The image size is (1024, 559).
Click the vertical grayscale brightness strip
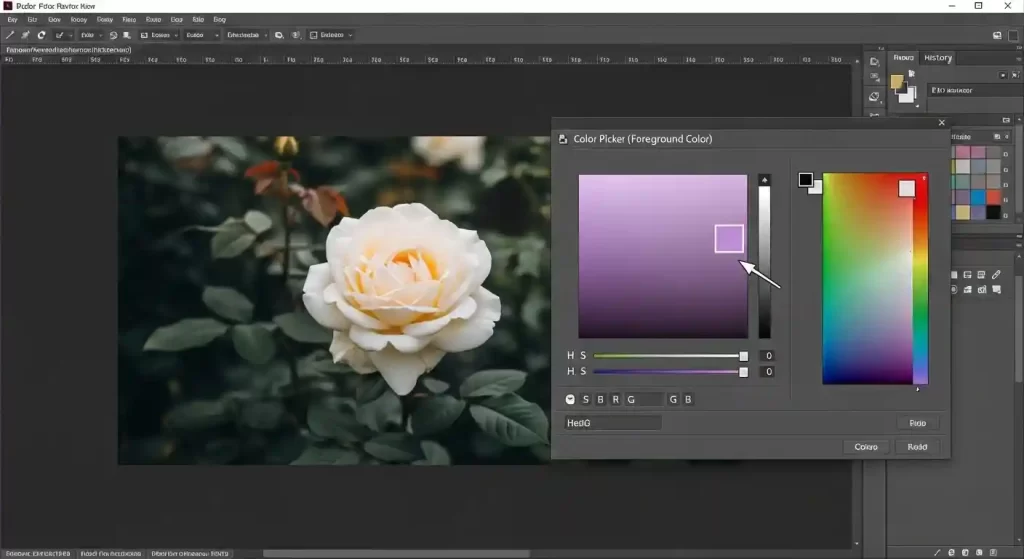(764, 262)
